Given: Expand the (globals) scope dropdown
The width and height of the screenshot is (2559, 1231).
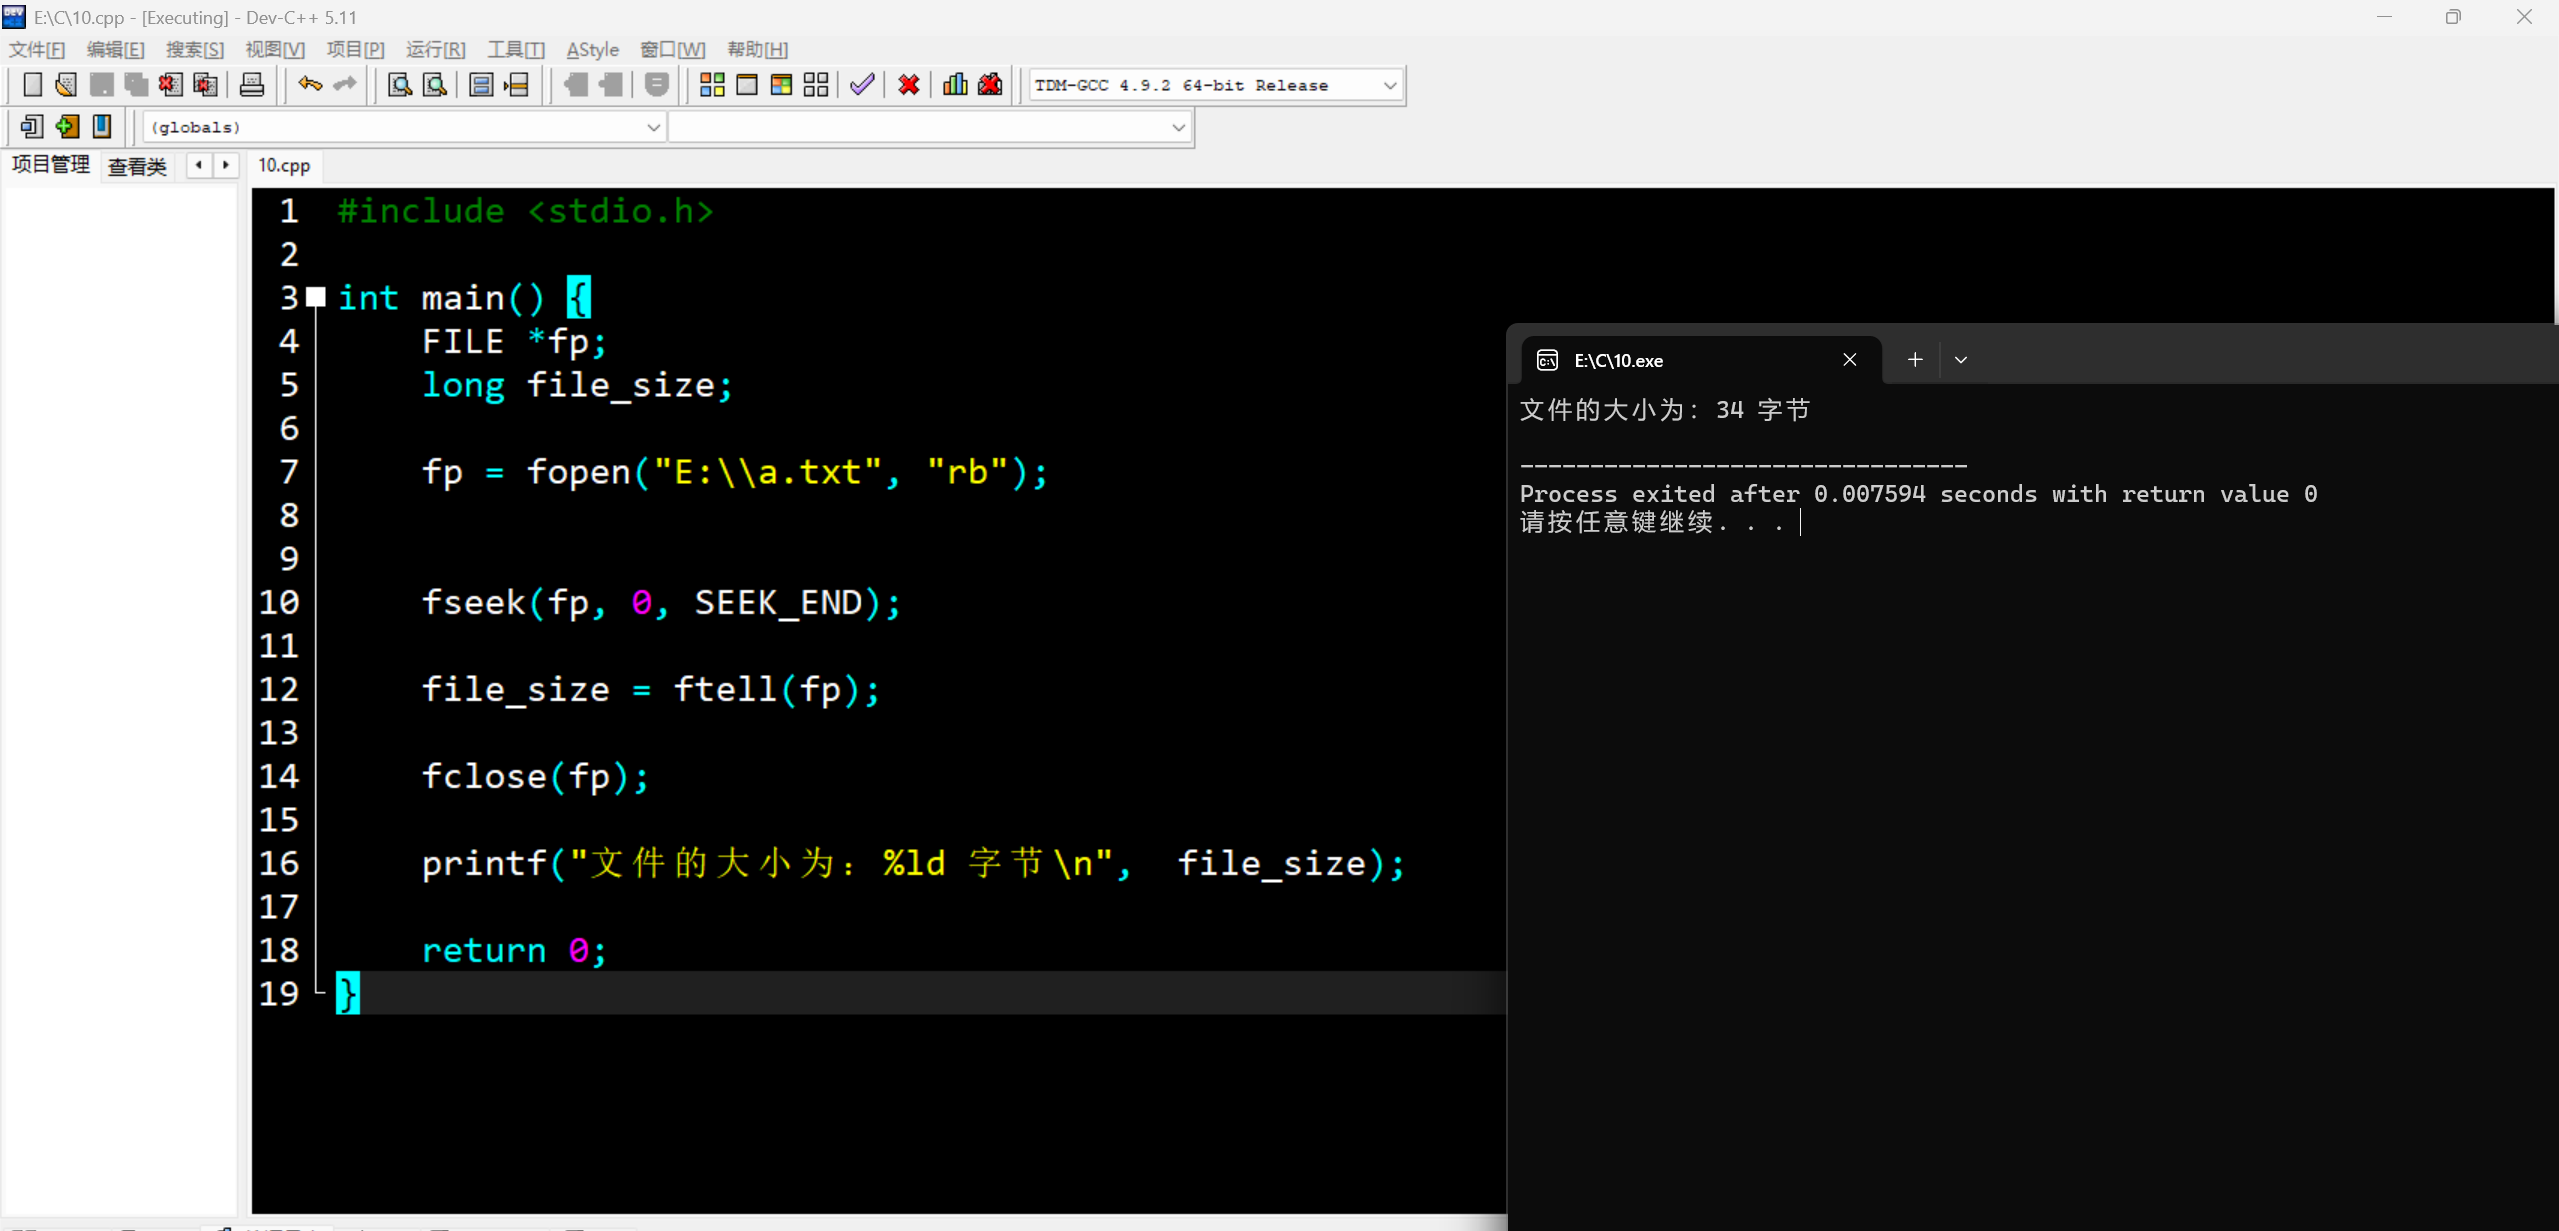Looking at the screenshot, I should click(x=653, y=128).
